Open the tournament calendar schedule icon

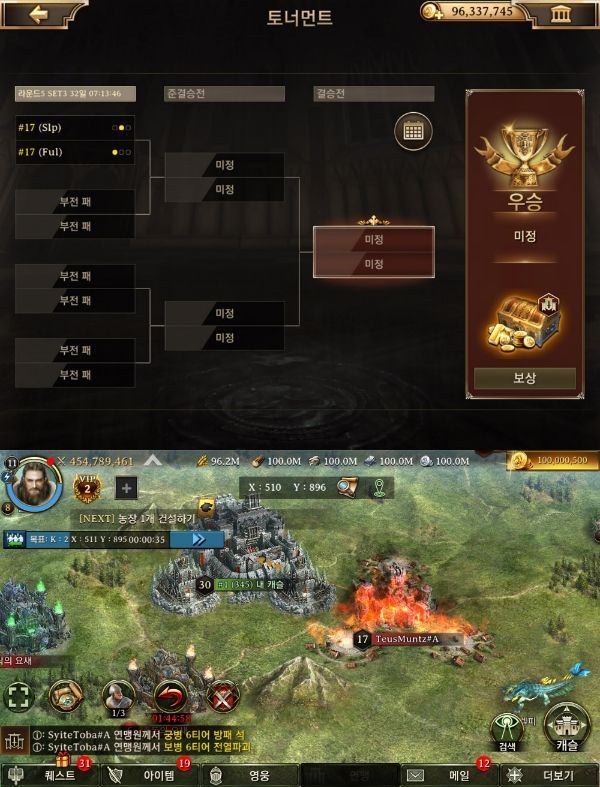tap(413, 132)
